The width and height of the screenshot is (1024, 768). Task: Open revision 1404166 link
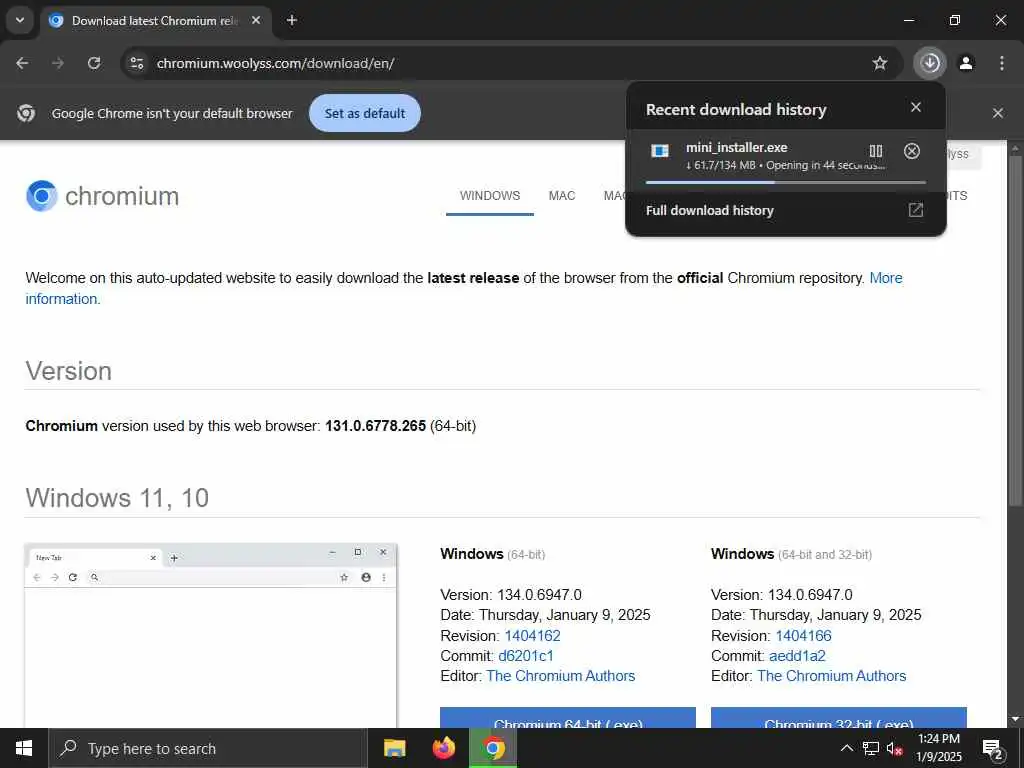[803, 635]
